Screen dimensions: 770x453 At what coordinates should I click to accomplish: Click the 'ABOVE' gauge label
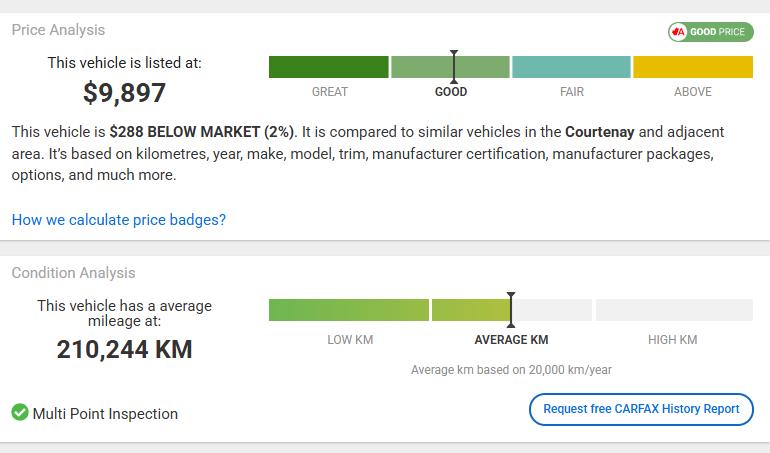[692, 92]
